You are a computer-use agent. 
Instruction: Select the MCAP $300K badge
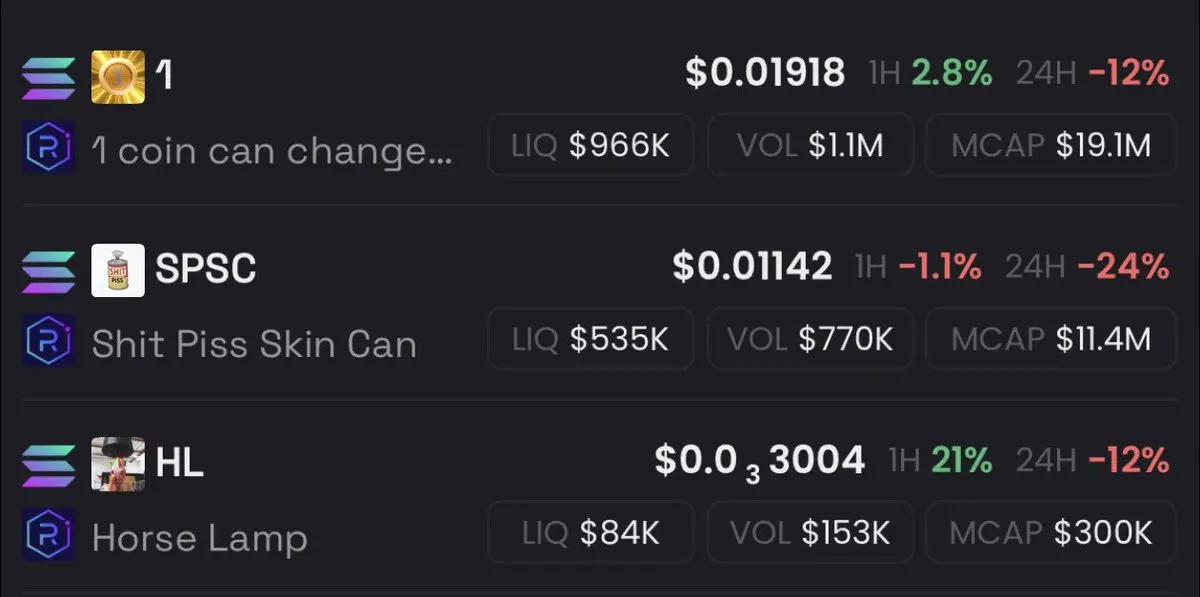tap(1050, 532)
